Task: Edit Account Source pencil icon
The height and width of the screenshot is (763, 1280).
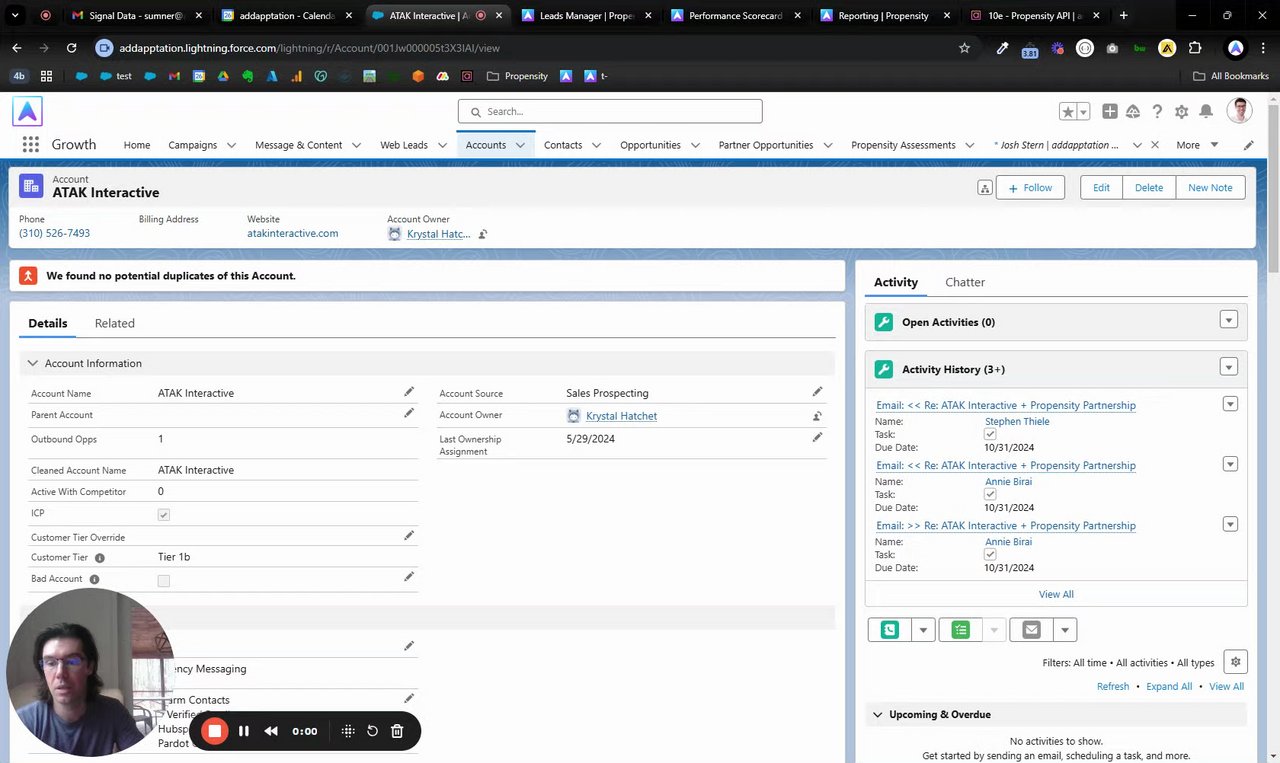Action: click(x=817, y=392)
